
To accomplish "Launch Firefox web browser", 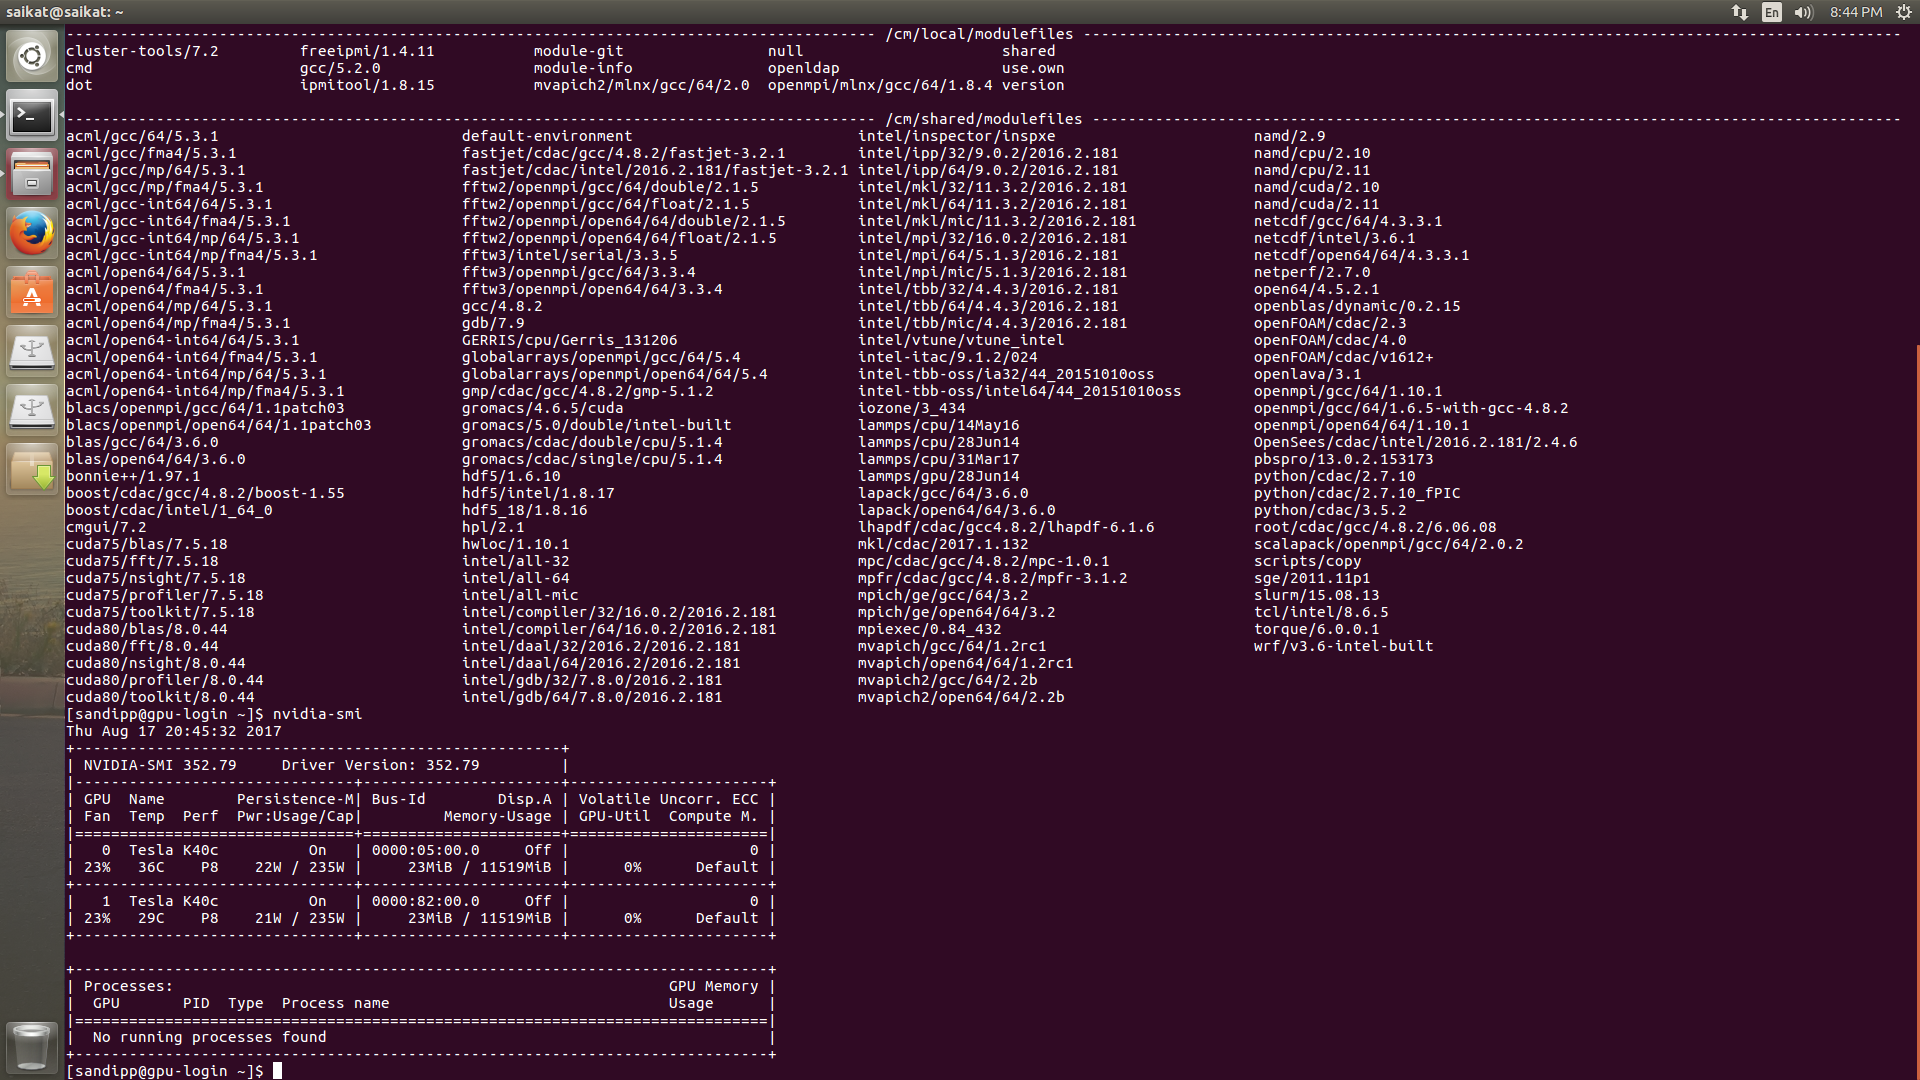I will [32, 234].
